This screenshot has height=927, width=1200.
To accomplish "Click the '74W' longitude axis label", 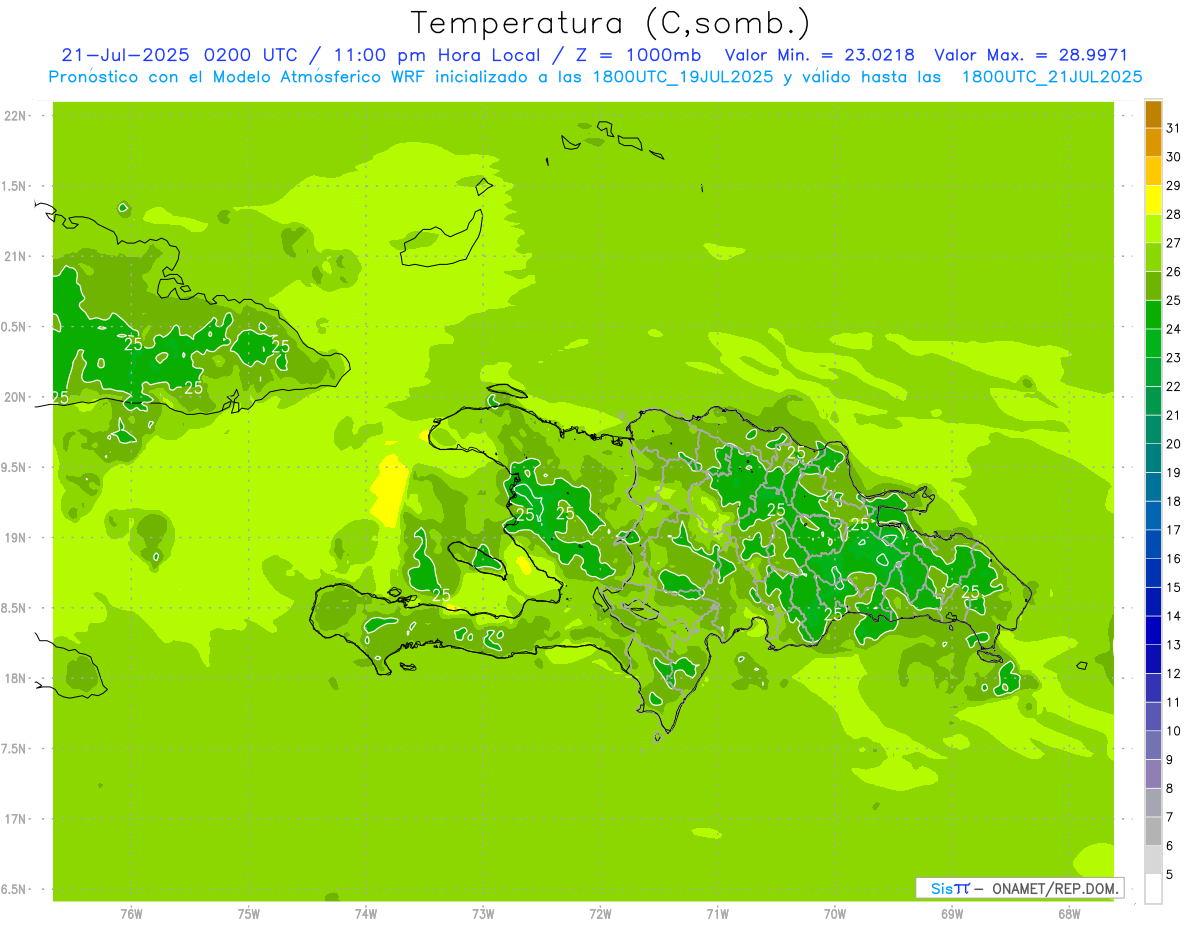I will pos(366,913).
